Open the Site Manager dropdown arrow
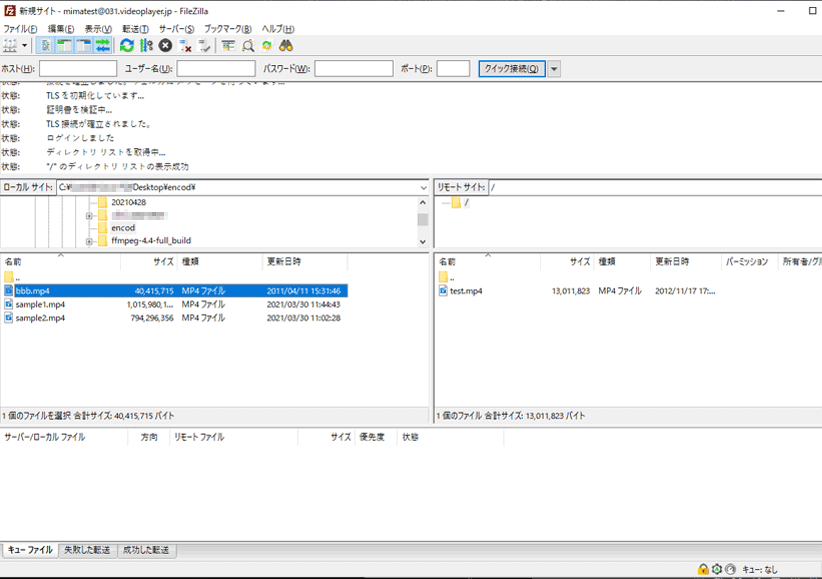This screenshot has height=579, width=822. pyautogui.click(x=25, y=46)
